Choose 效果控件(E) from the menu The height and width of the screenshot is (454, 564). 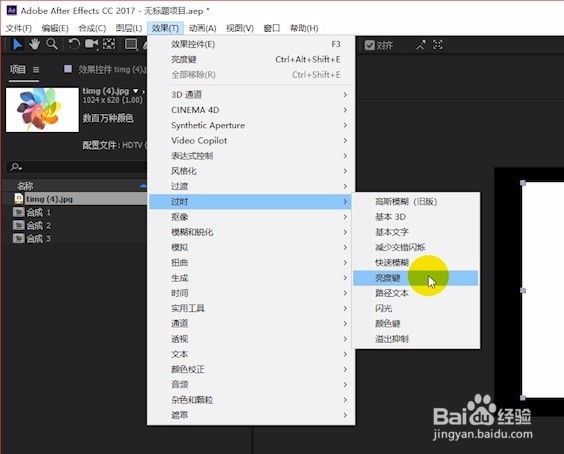tap(252, 44)
